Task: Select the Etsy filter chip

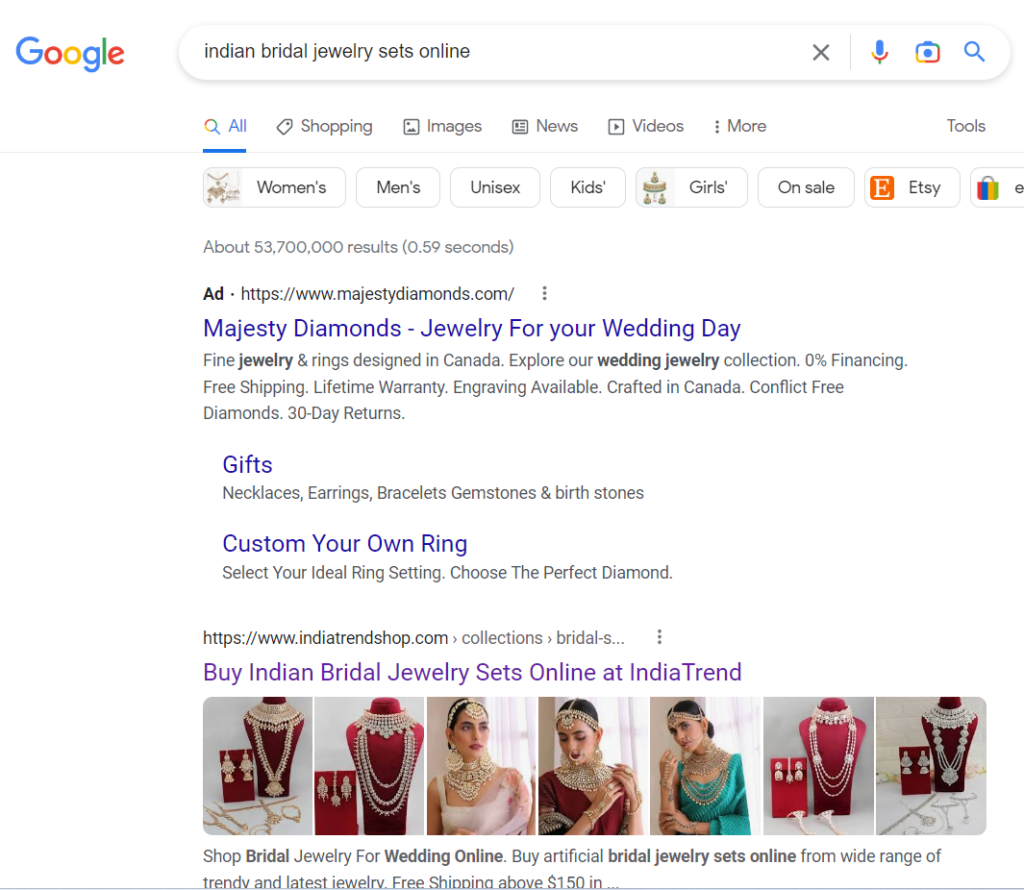Action: pyautogui.click(x=911, y=187)
